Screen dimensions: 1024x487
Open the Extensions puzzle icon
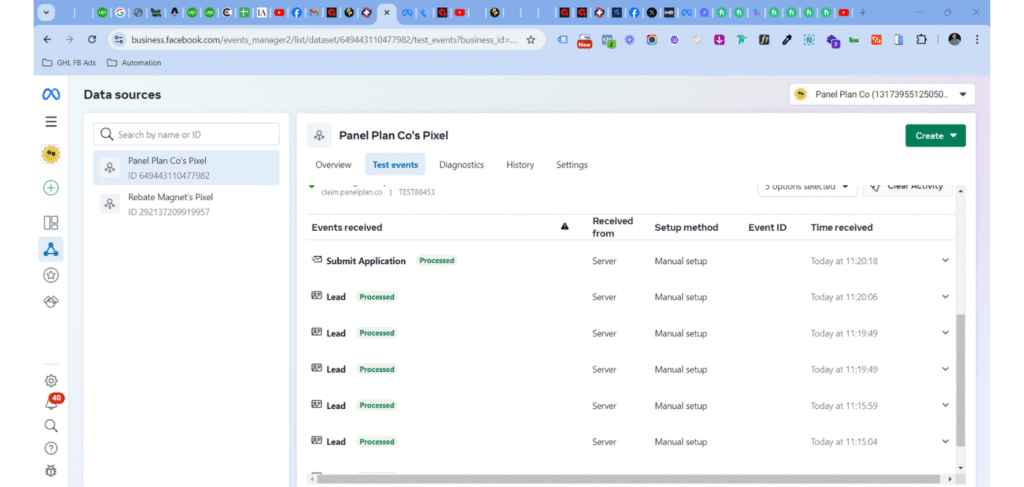921,40
